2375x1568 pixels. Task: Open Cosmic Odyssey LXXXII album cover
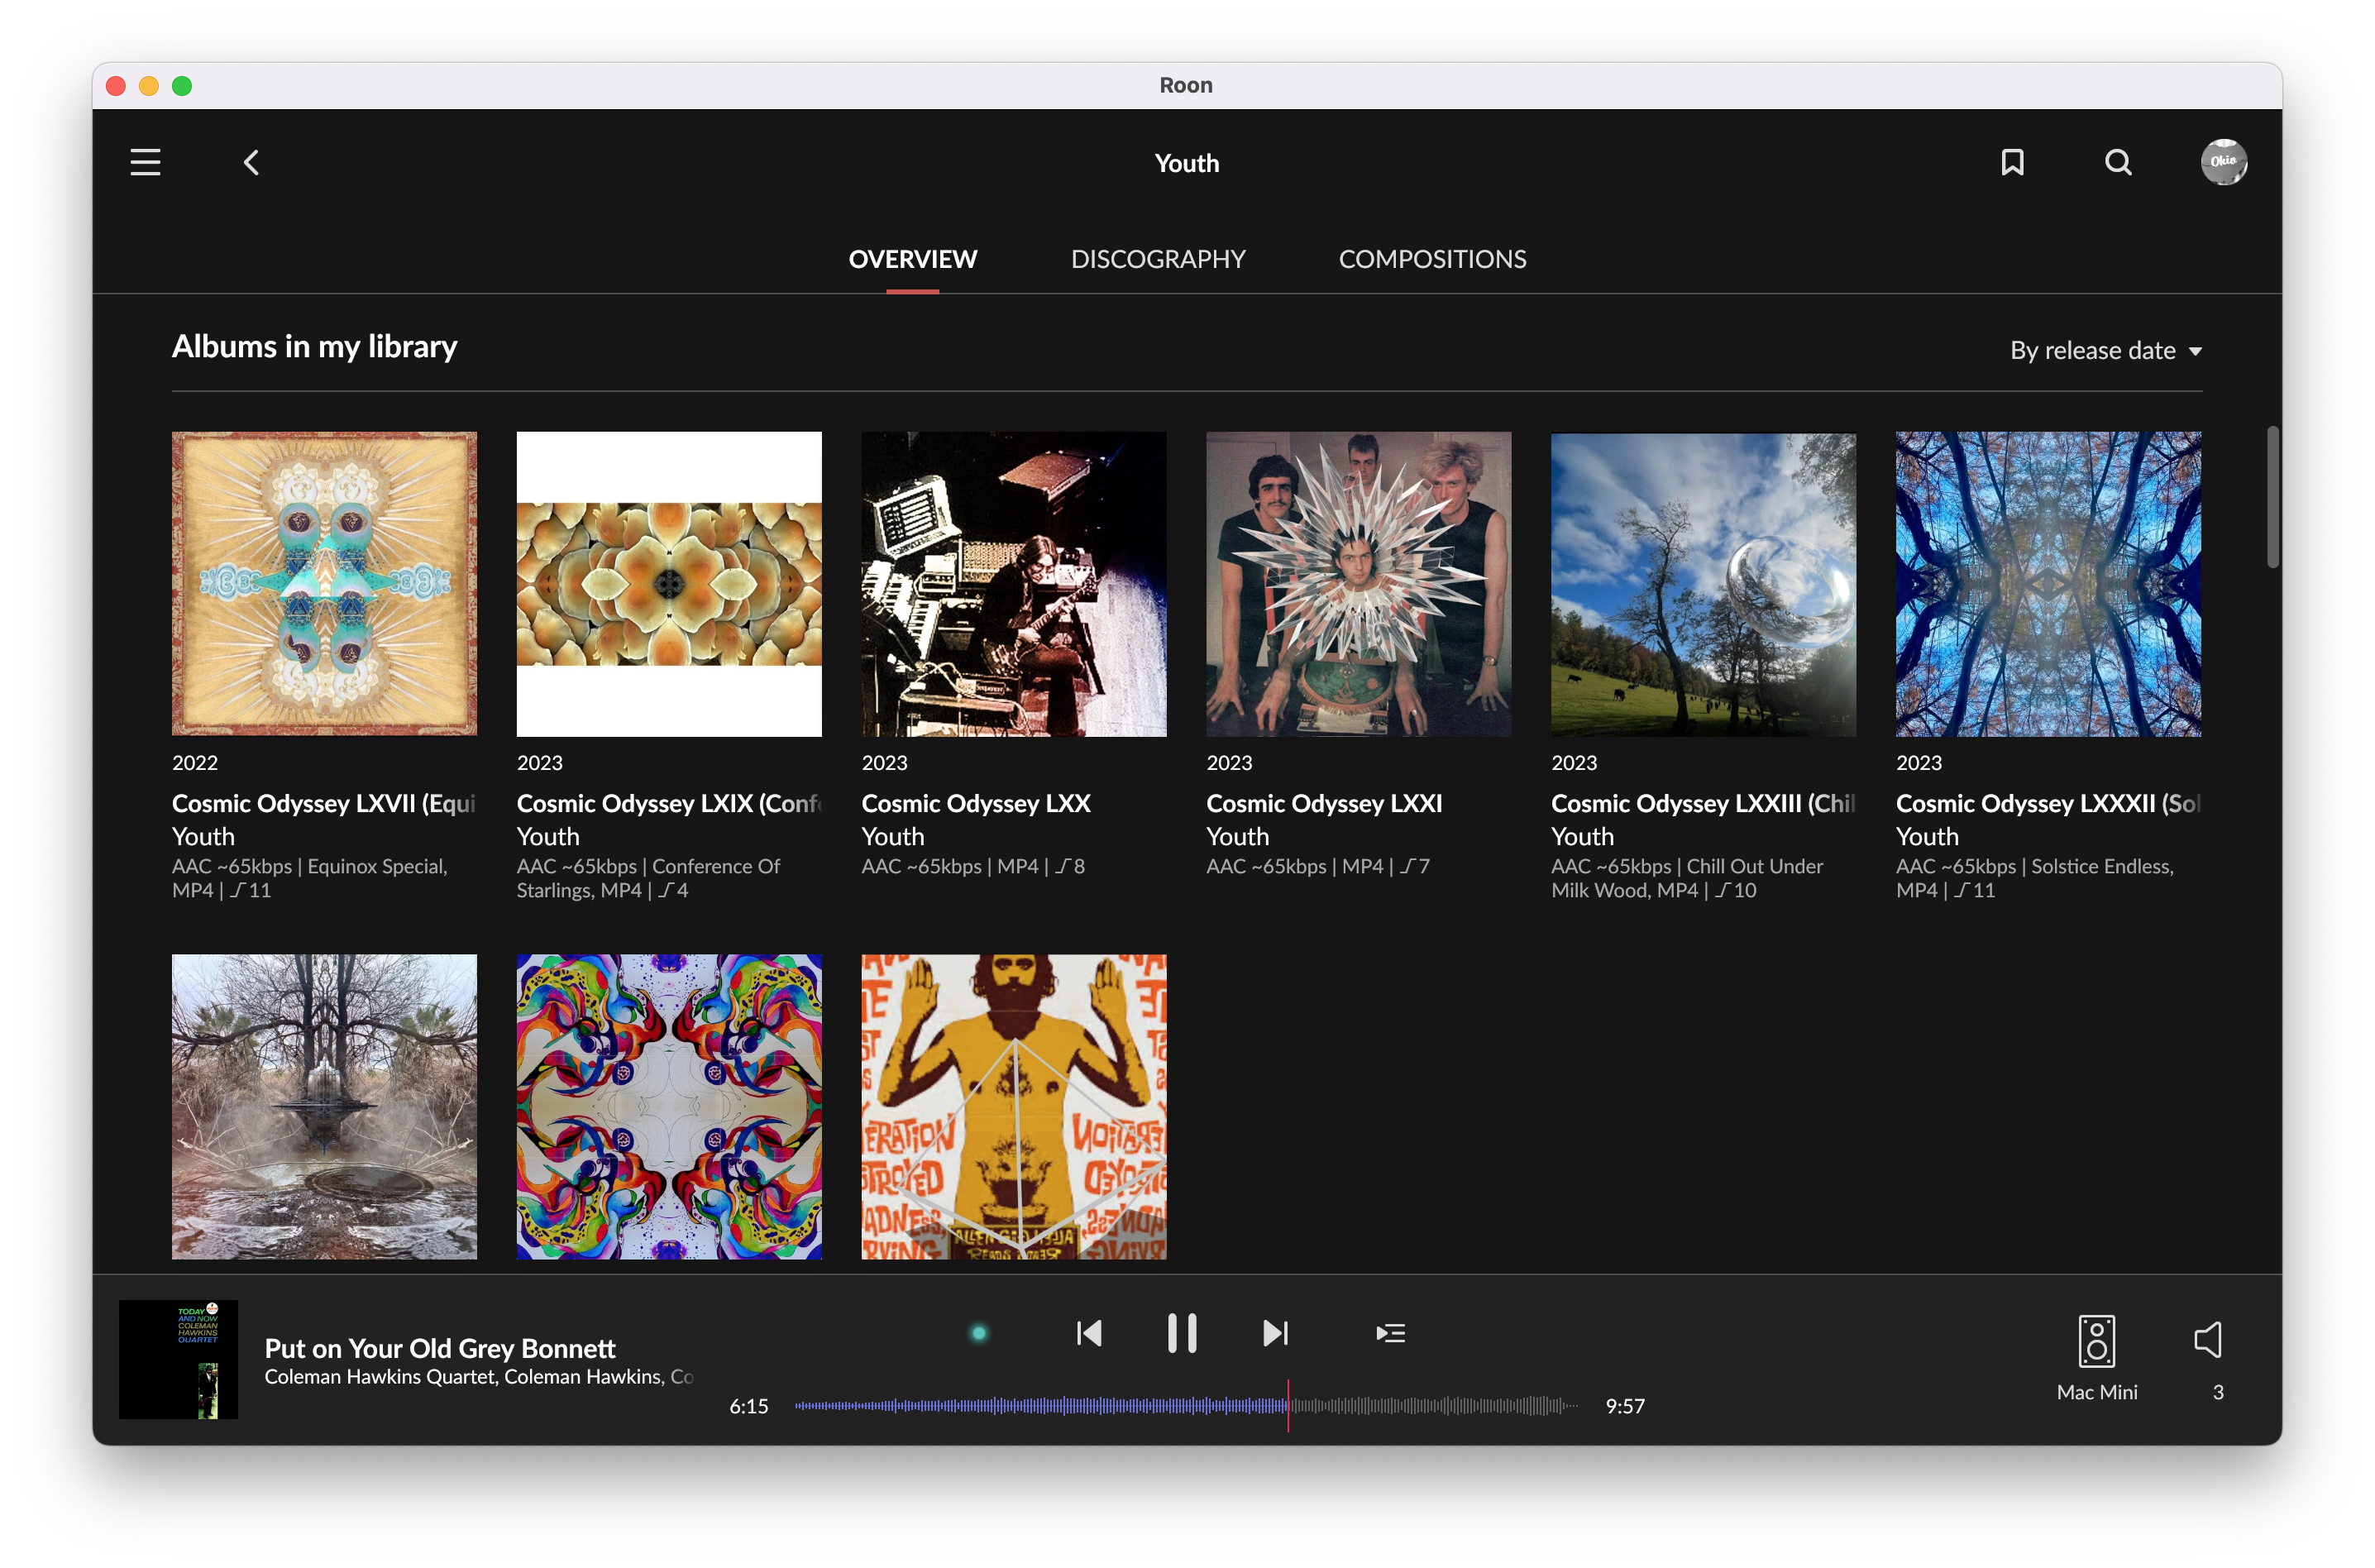(2048, 584)
